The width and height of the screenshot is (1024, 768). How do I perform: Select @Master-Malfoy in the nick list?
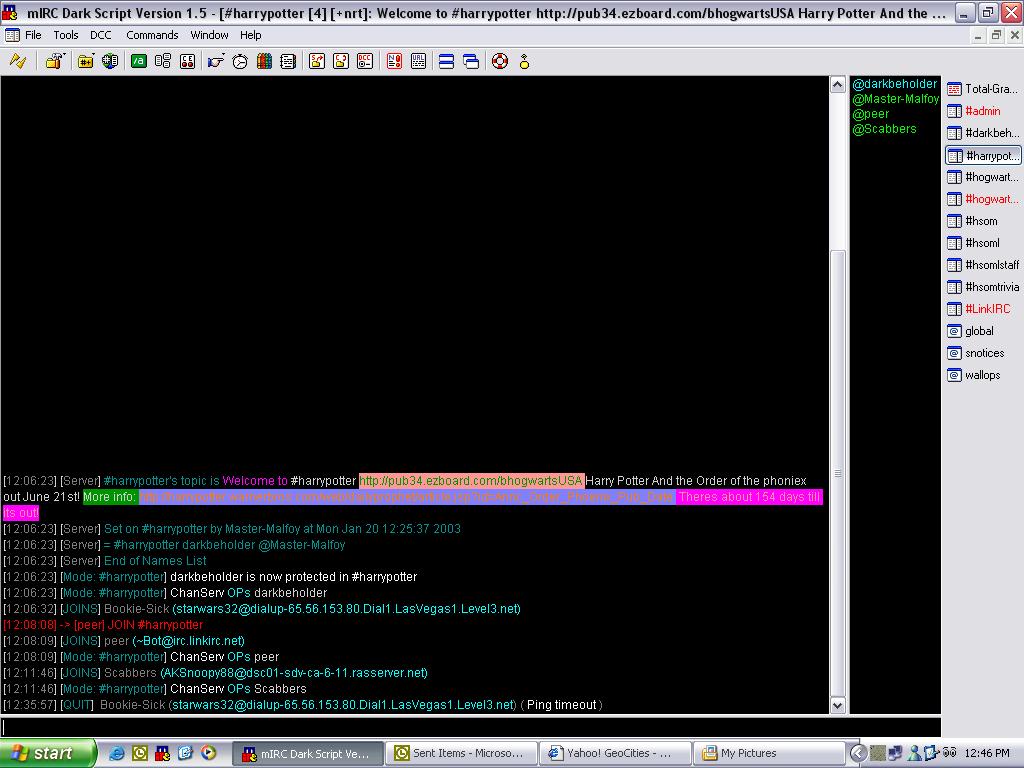(x=895, y=99)
